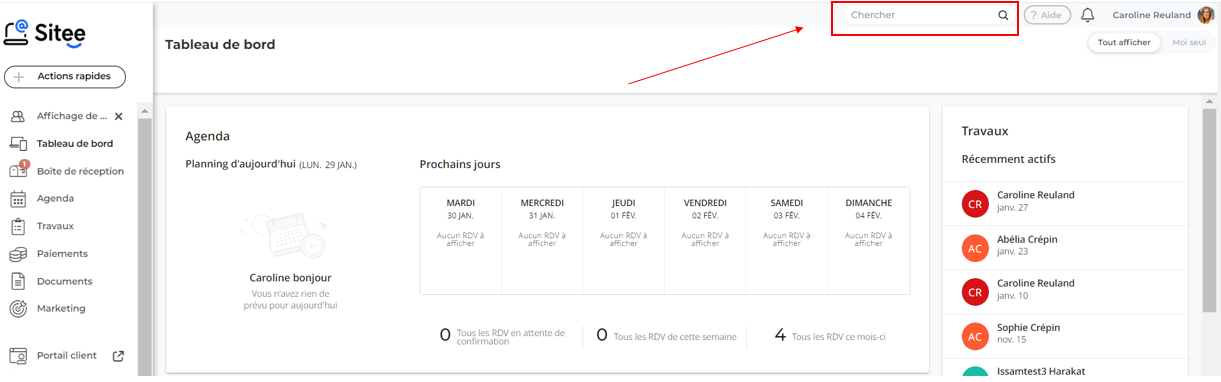Click the Travaux panel heading
The image size is (1221, 382).
click(985, 131)
